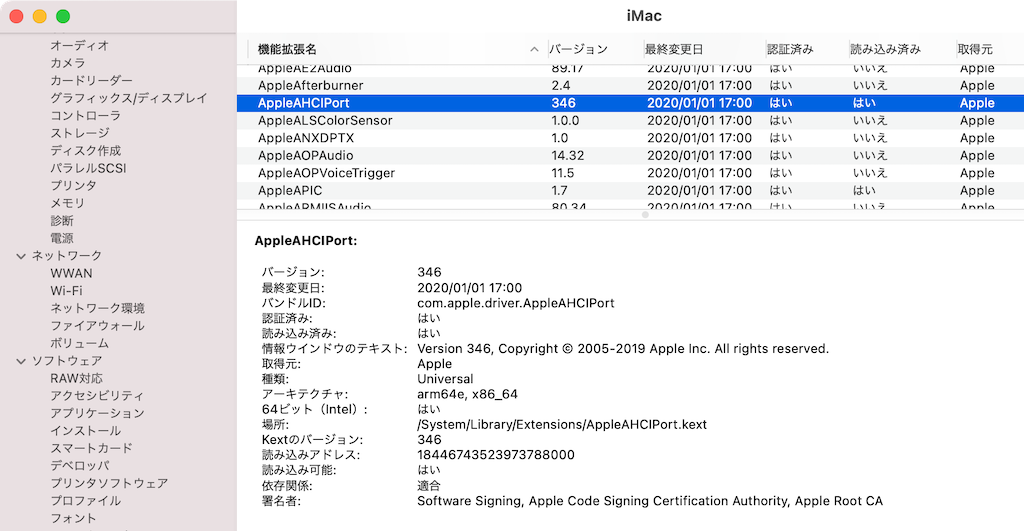1024x531 pixels.
Task: Click the Version 346 copyright text
Action: point(623,349)
